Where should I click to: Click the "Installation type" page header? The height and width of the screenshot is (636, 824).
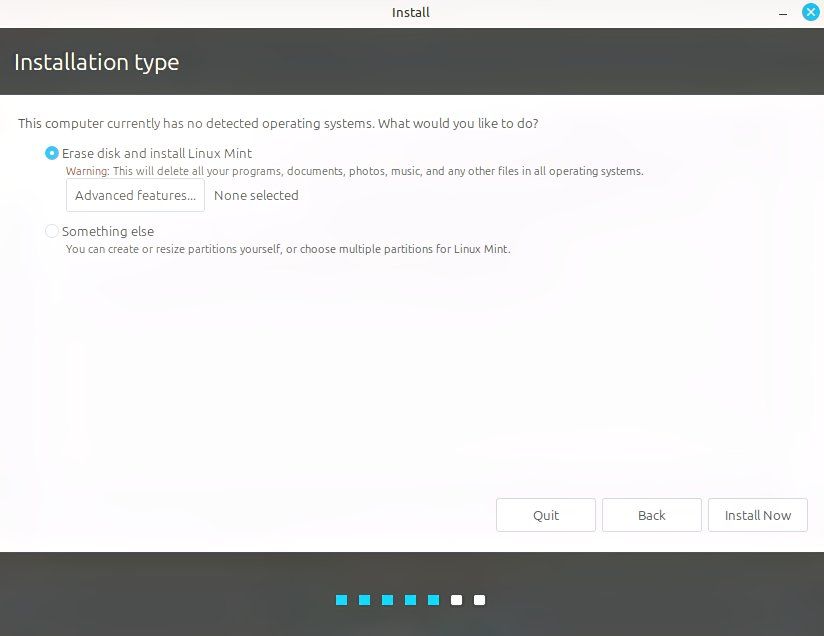coord(97,62)
